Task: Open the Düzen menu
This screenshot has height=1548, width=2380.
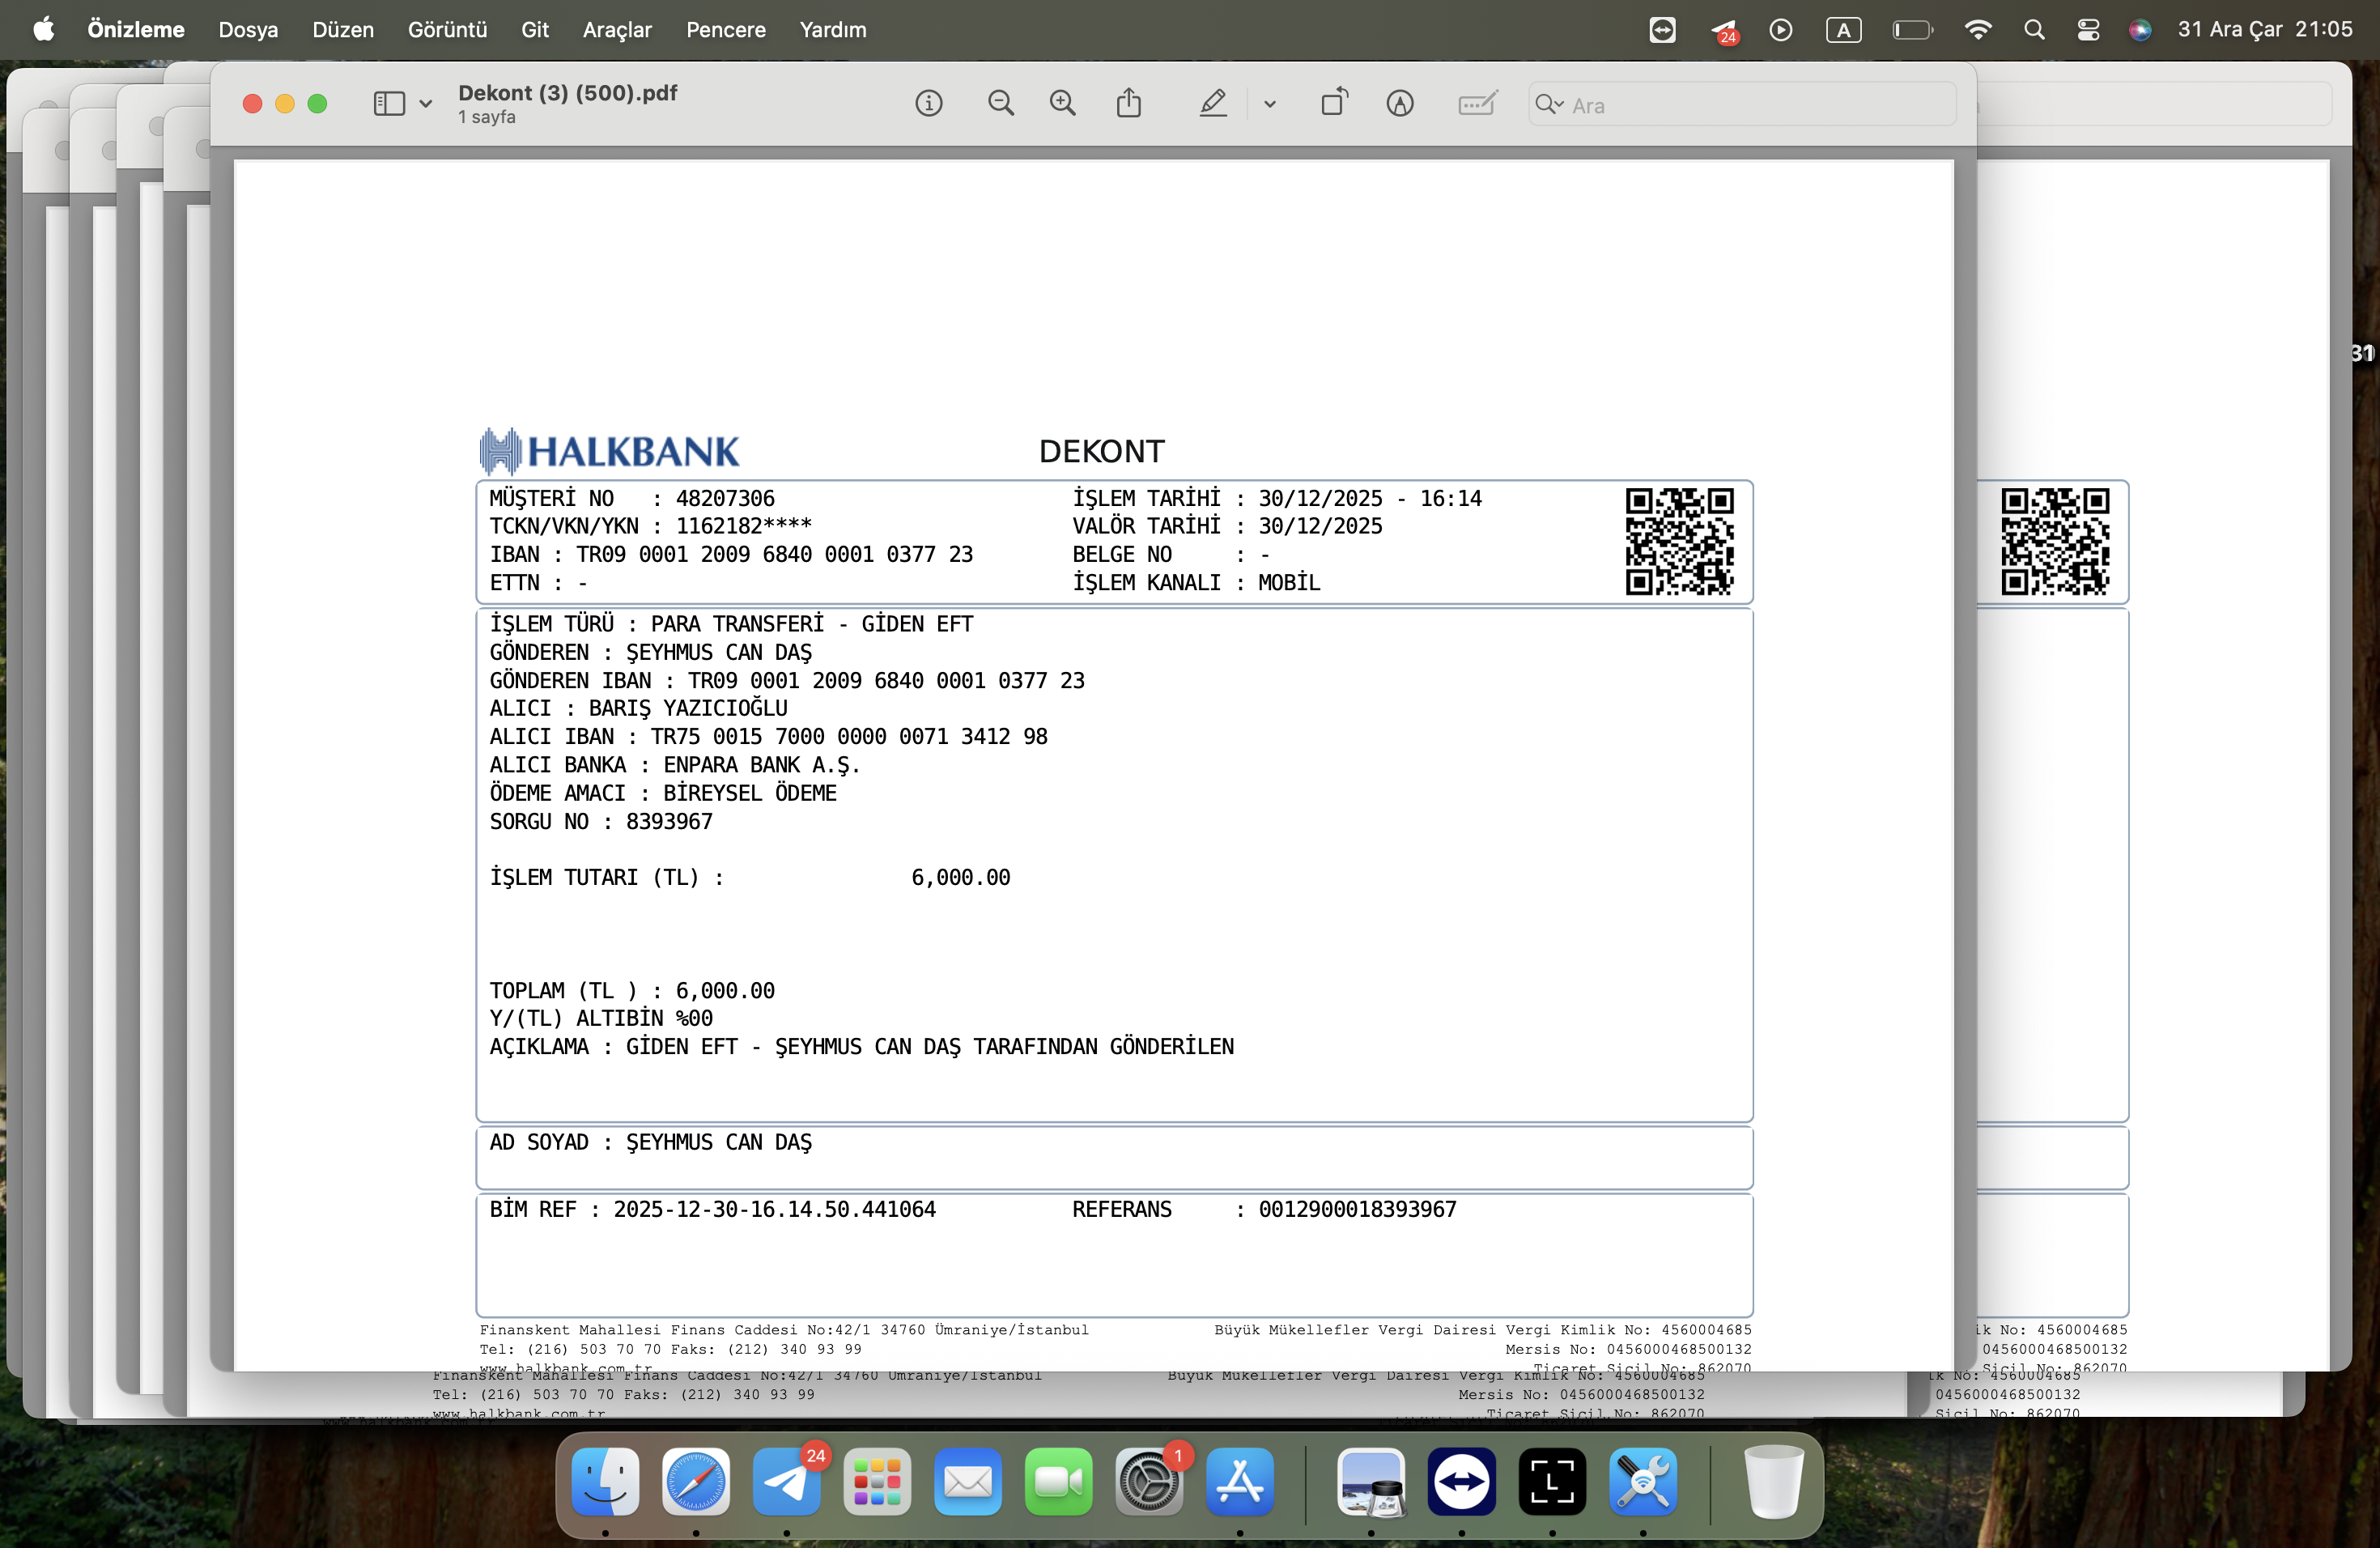Action: coord(343,29)
